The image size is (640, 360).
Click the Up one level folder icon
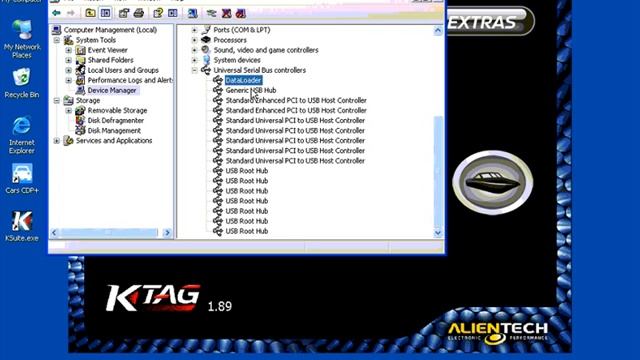click(x=90, y=13)
